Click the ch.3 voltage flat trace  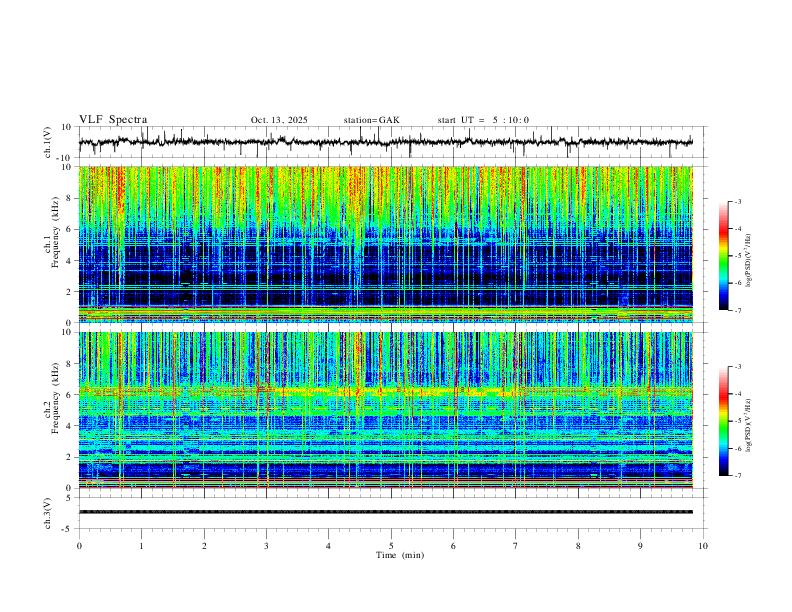coord(385,512)
